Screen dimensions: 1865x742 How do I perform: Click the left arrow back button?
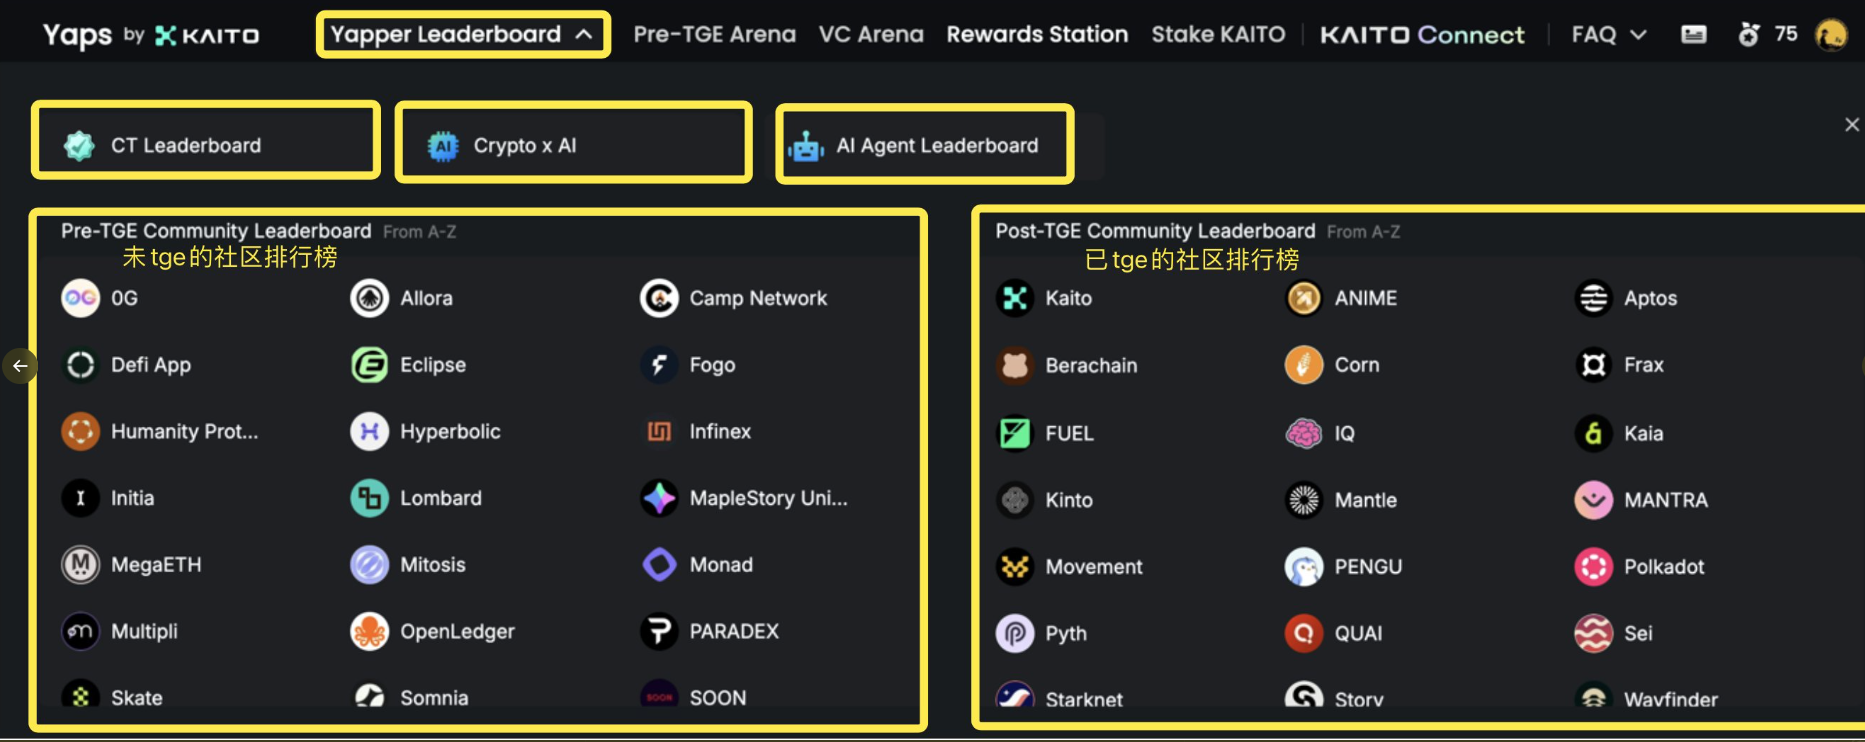tap(20, 366)
